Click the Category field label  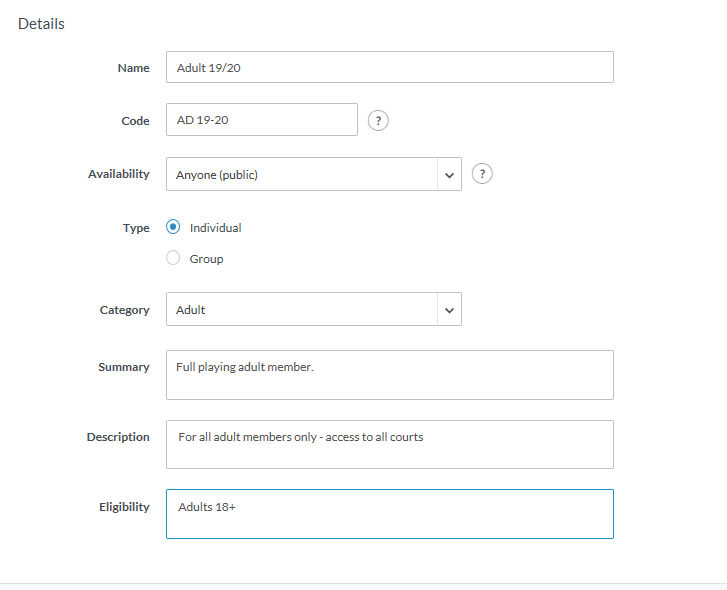click(124, 310)
